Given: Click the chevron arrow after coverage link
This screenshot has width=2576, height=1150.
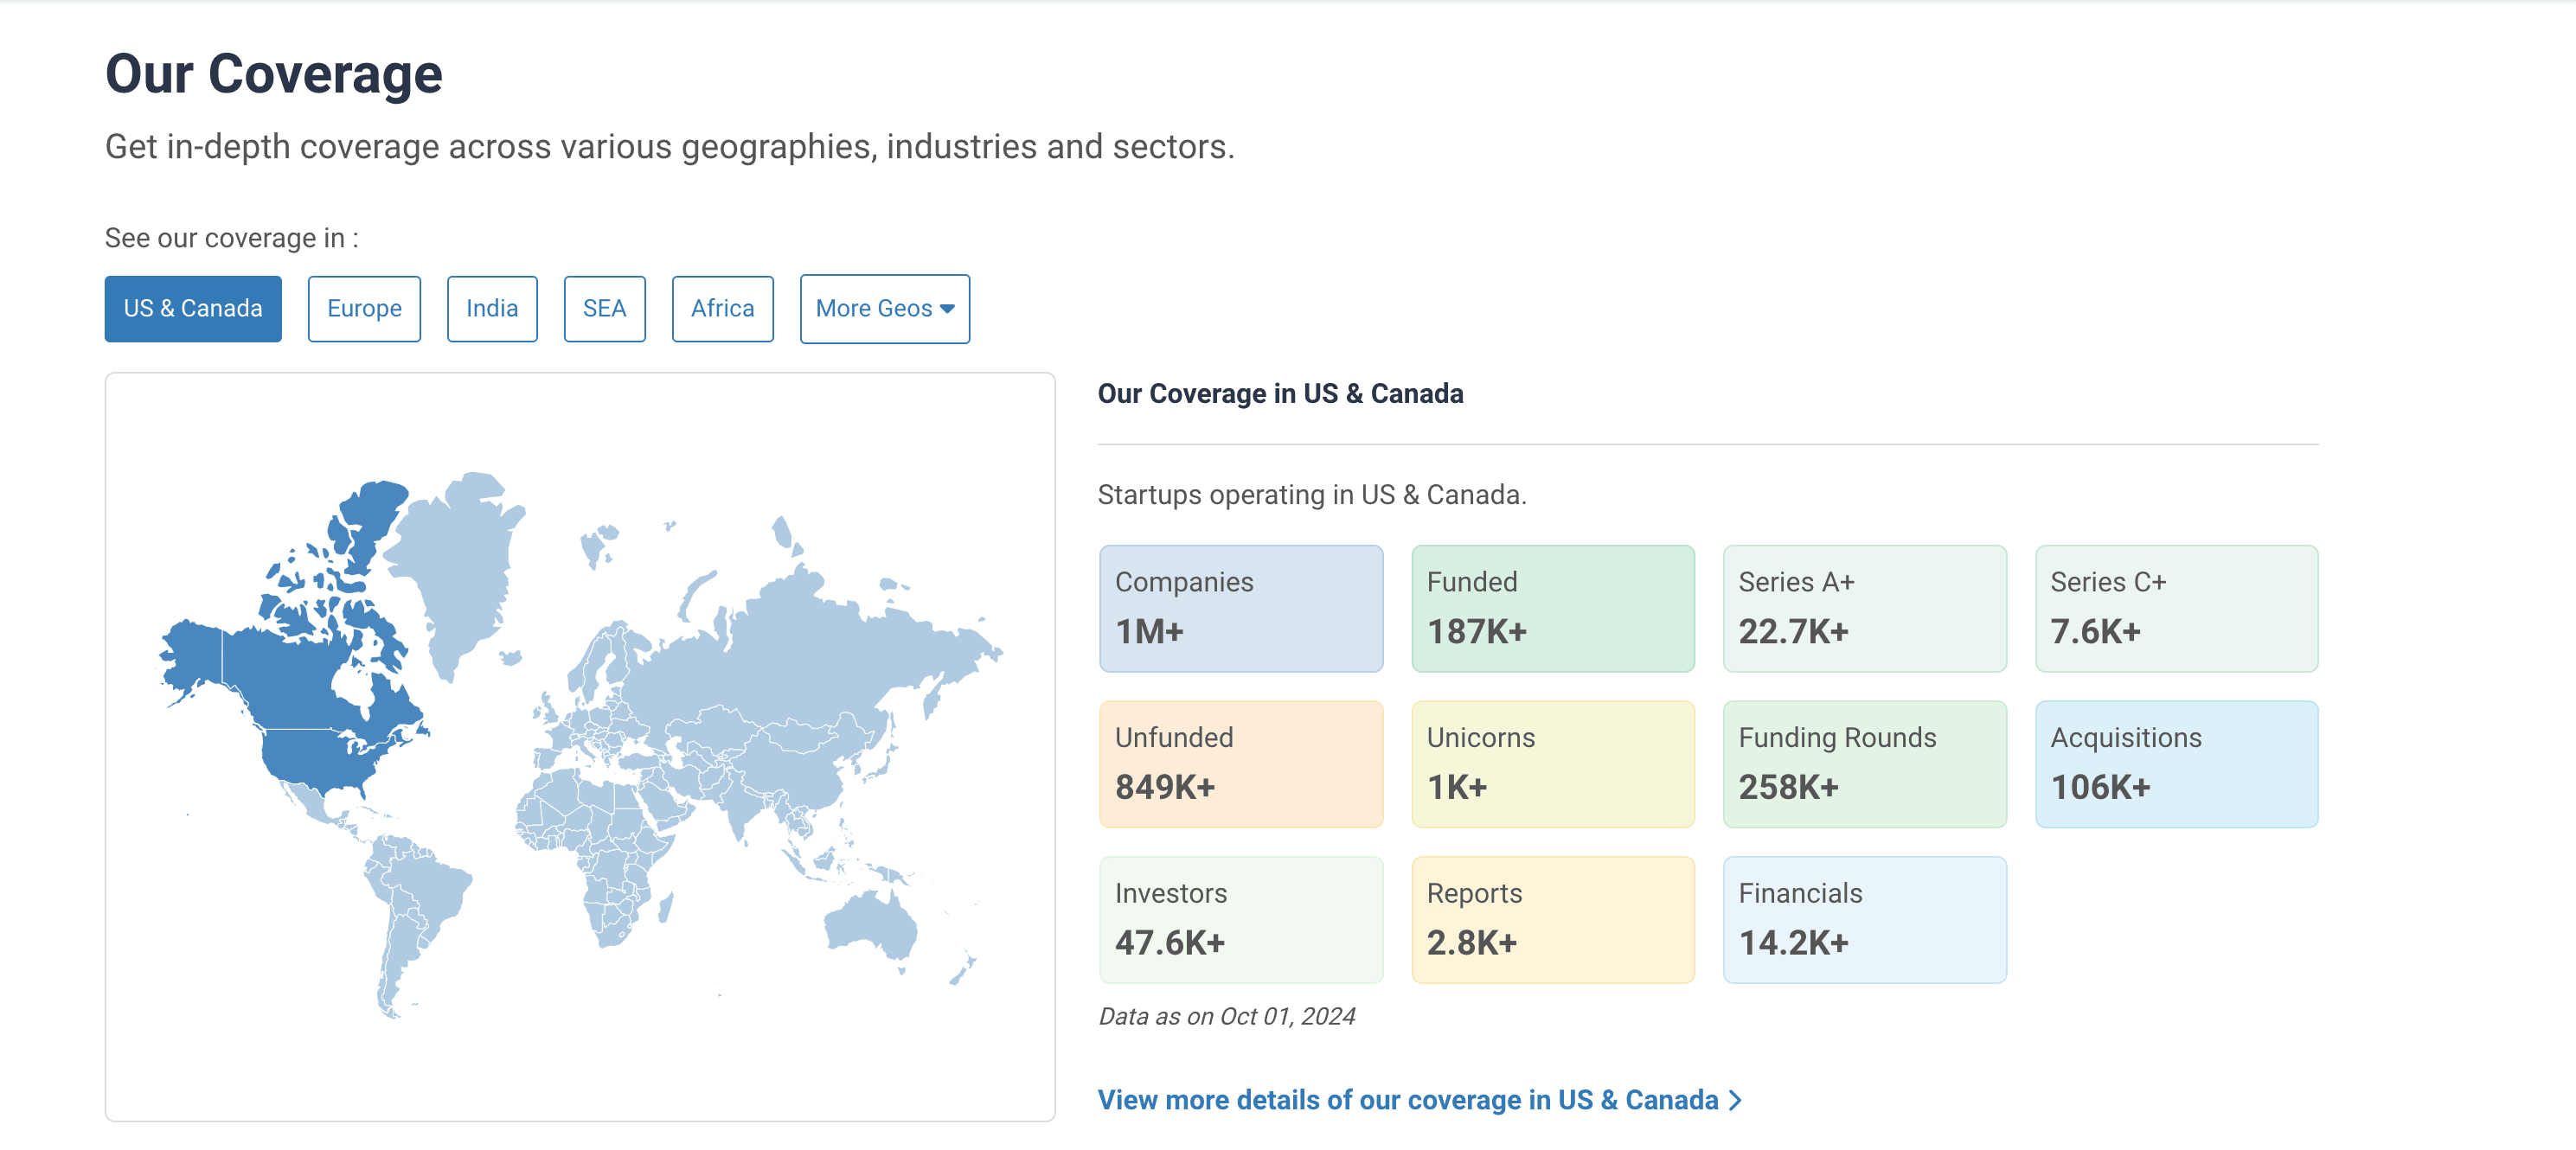Looking at the screenshot, I should click(x=1736, y=1100).
